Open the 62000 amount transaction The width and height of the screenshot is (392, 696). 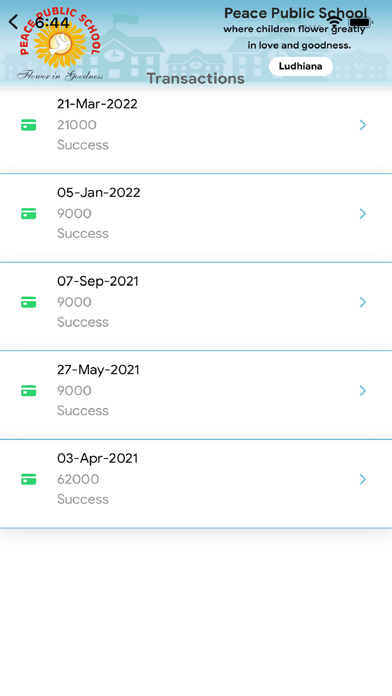[196, 483]
